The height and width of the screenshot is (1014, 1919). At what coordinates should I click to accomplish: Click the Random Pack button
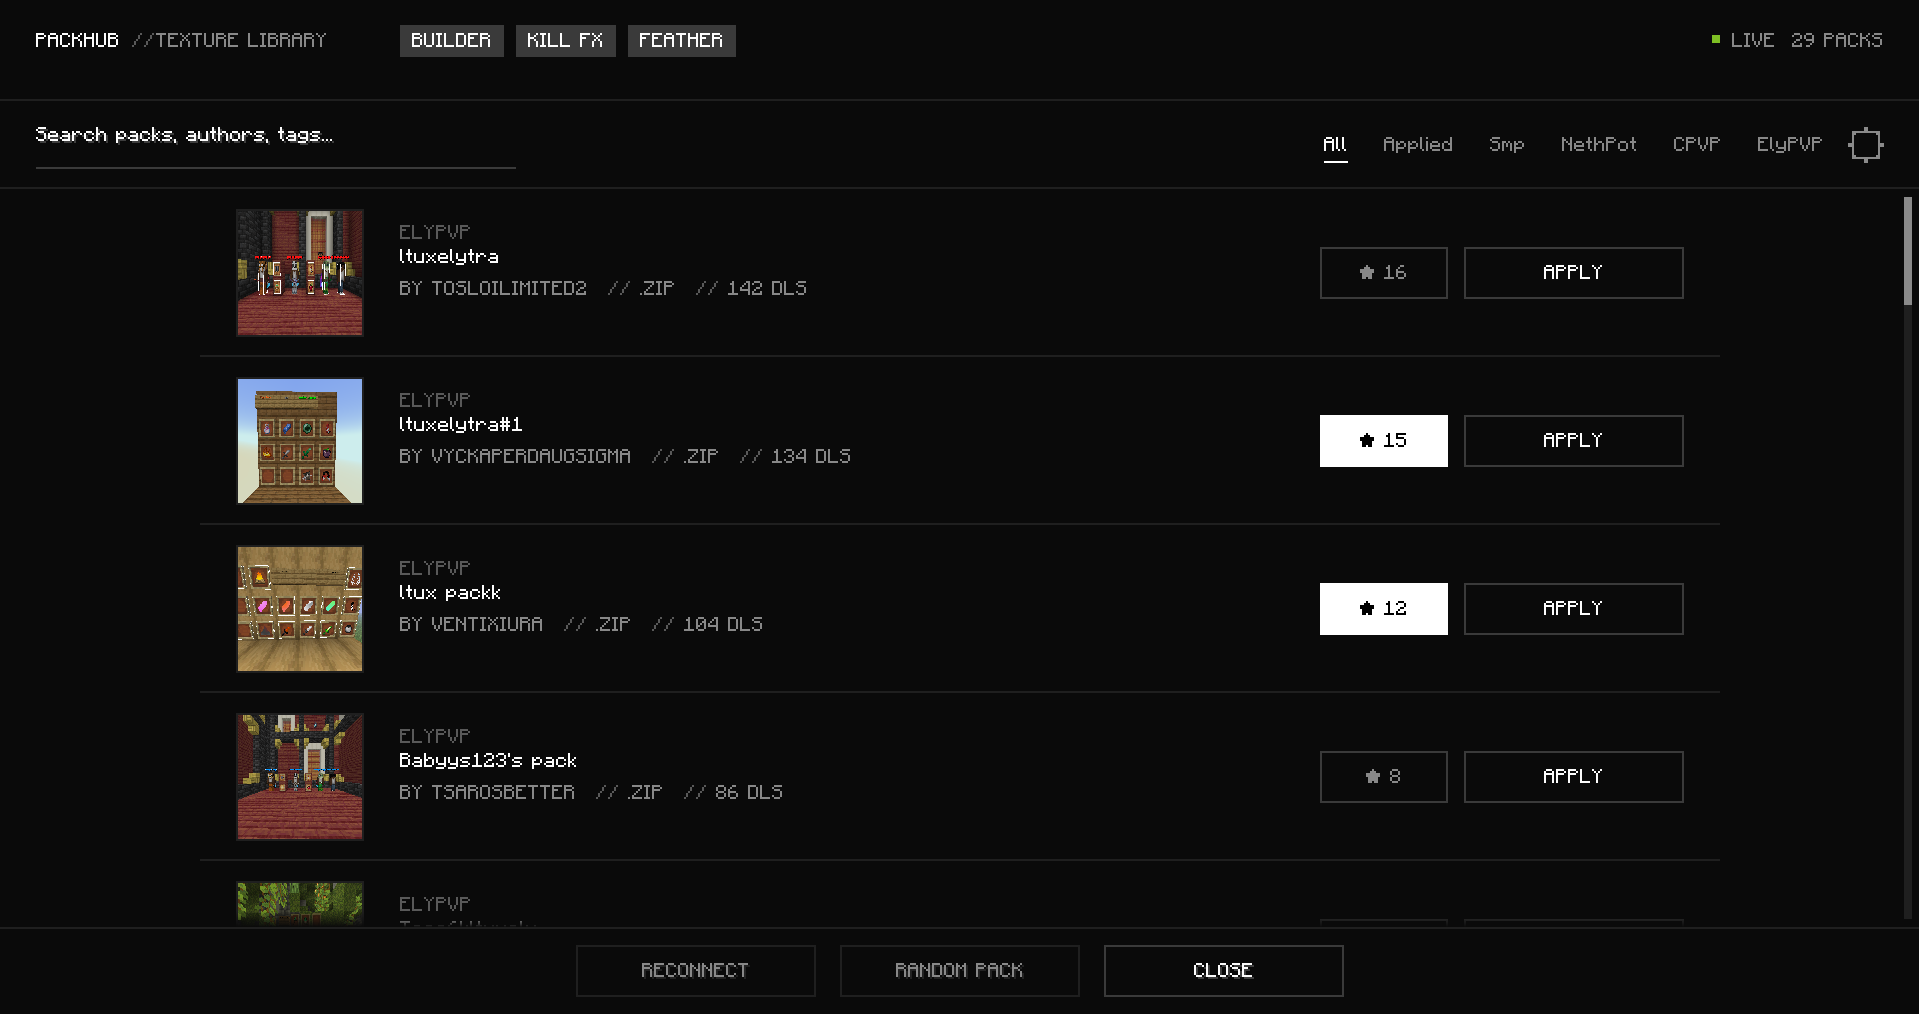pos(959,971)
